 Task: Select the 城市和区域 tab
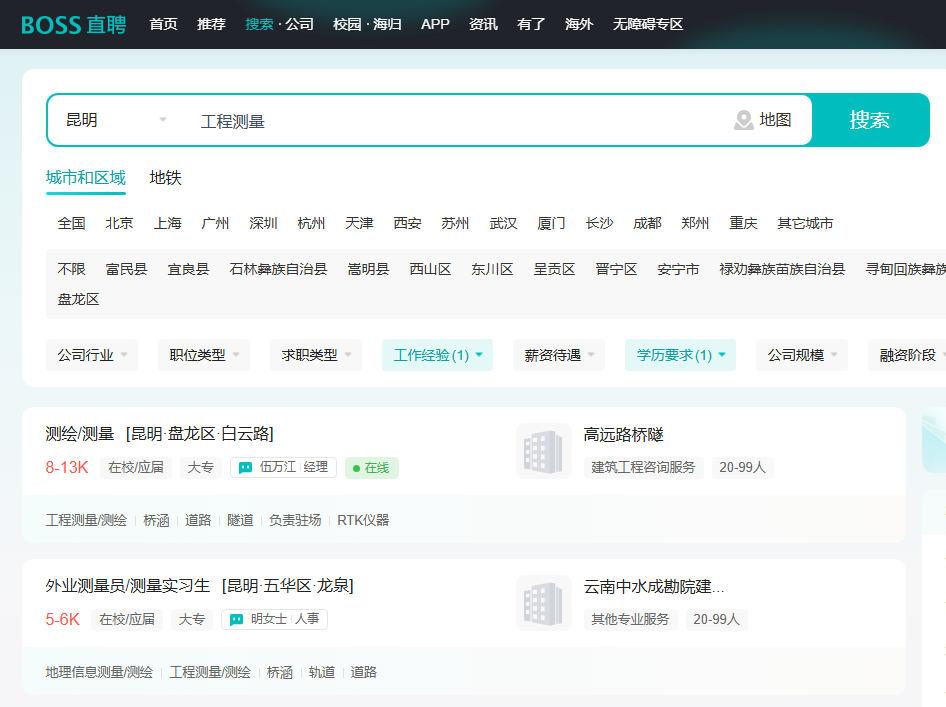pos(86,178)
